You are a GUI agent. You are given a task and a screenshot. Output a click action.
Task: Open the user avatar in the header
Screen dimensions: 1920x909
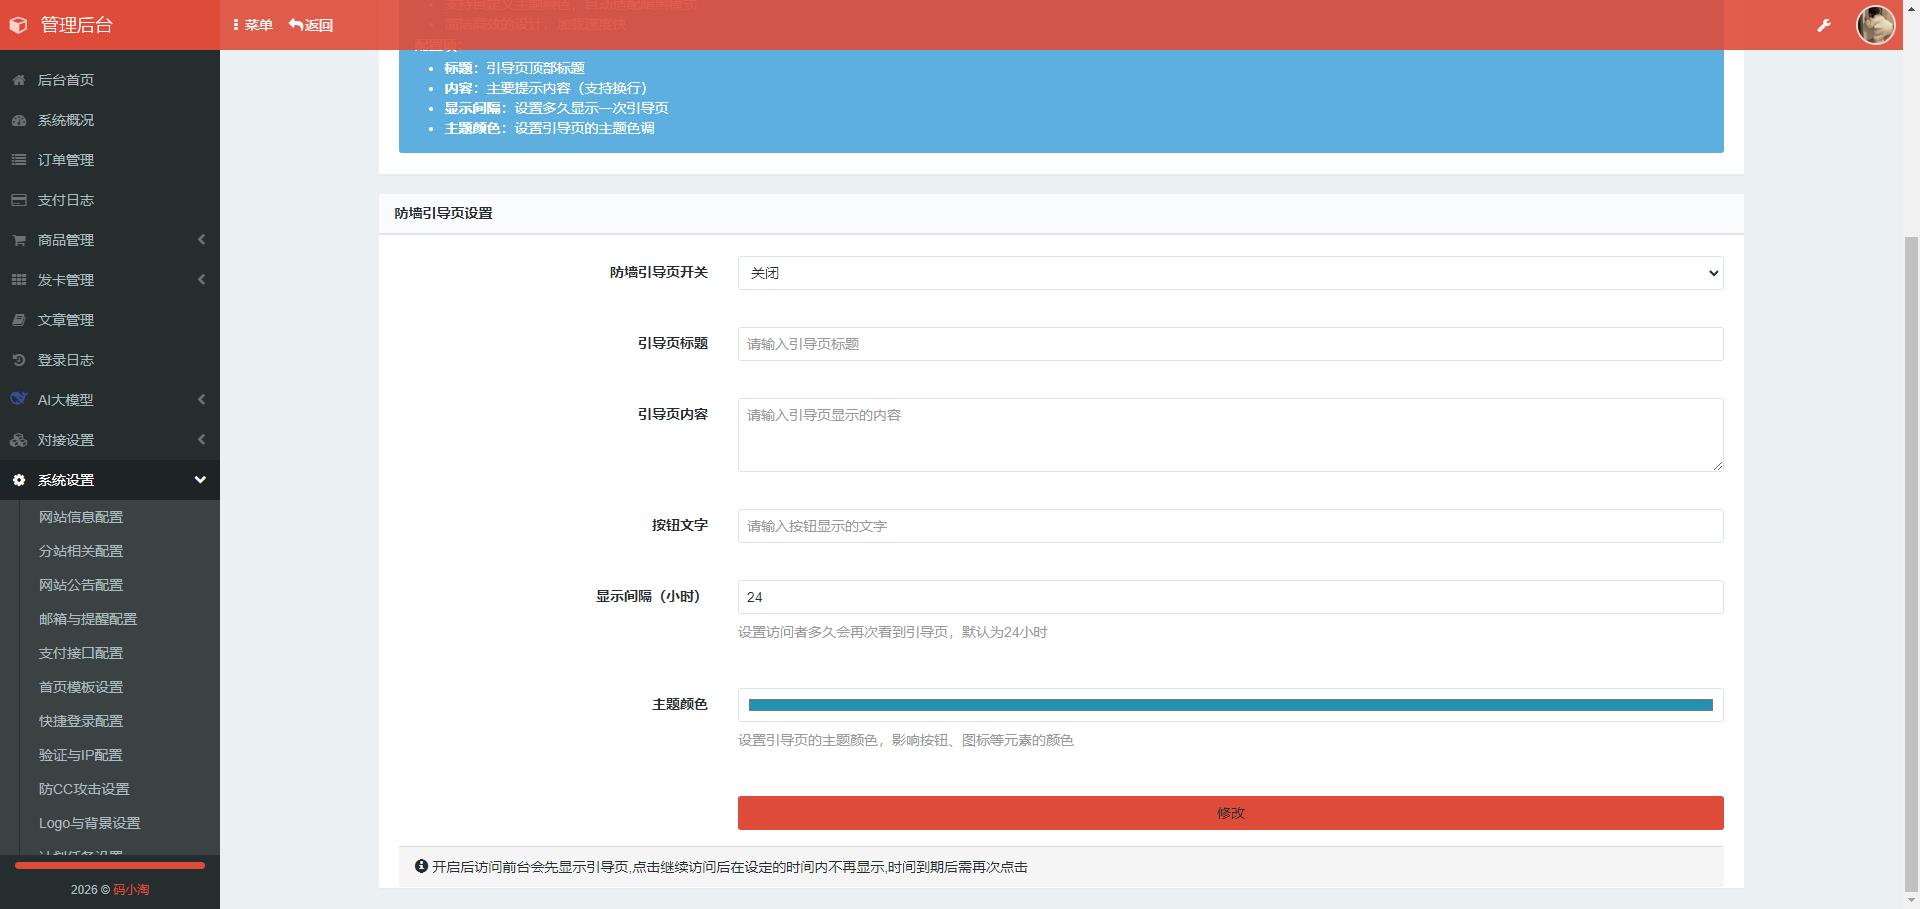tap(1875, 25)
